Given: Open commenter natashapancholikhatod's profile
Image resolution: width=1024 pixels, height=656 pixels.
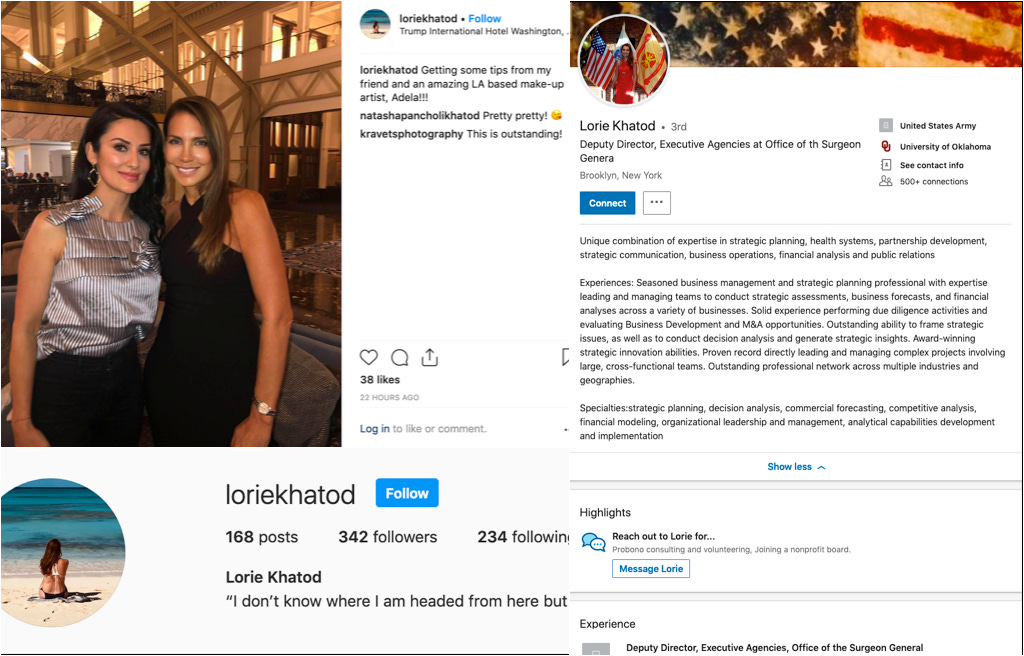Looking at the screenshot, I should (x=419, y=116).
